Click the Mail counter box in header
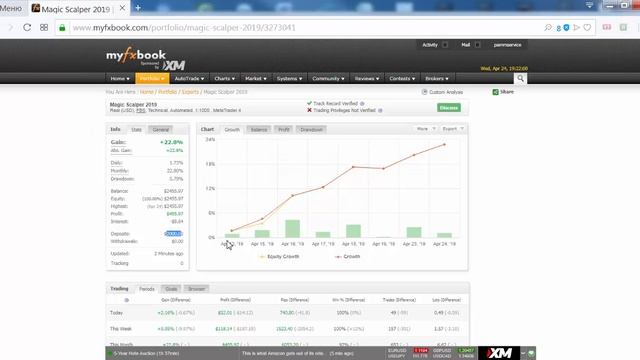 477,45
